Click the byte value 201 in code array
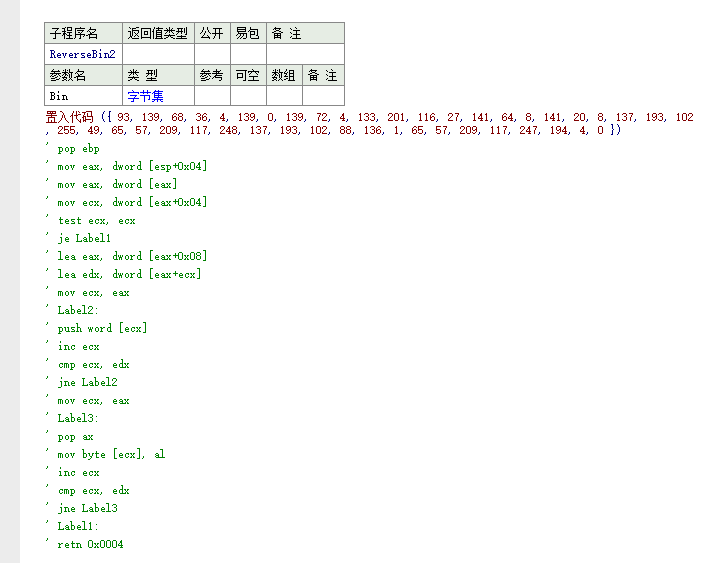708x563 pixels. tap(396, 117)
